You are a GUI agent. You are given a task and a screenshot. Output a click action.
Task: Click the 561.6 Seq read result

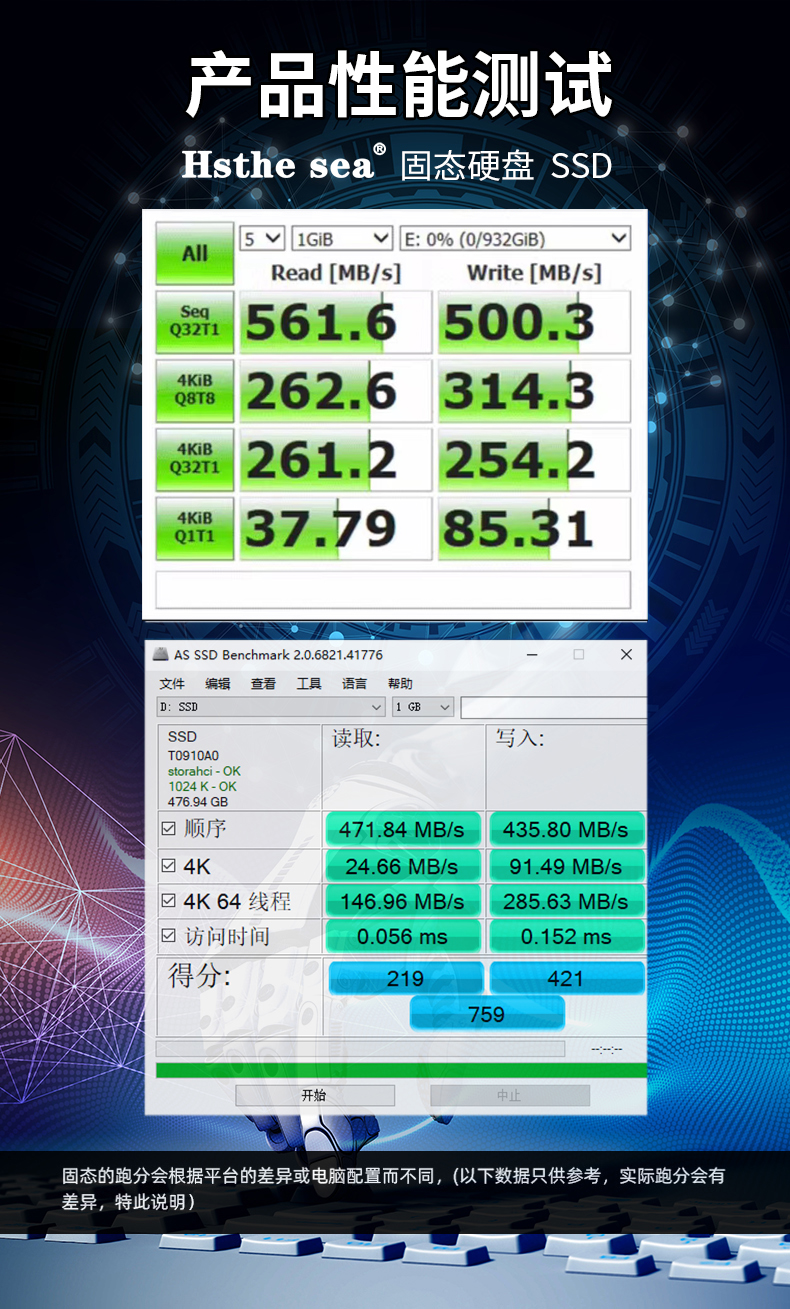click(x=335, y=322)
